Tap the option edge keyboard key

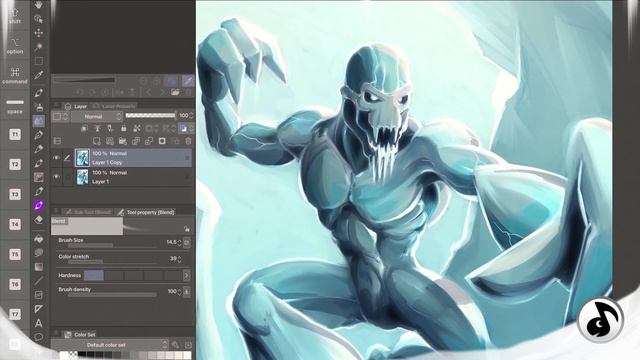[15, 46]
